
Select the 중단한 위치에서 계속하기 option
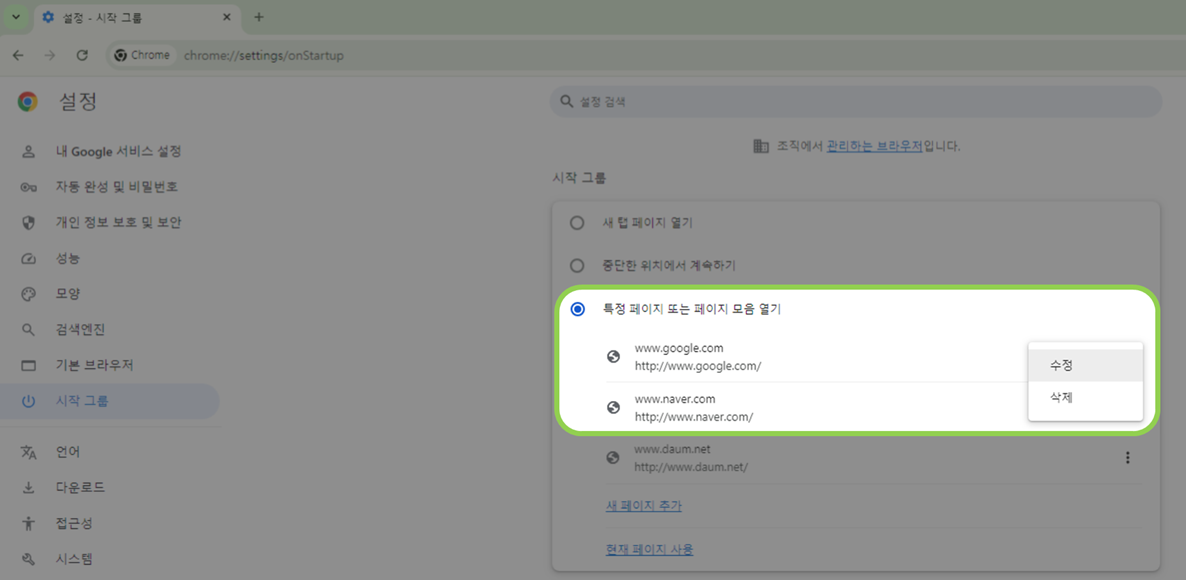coord(577,265)
